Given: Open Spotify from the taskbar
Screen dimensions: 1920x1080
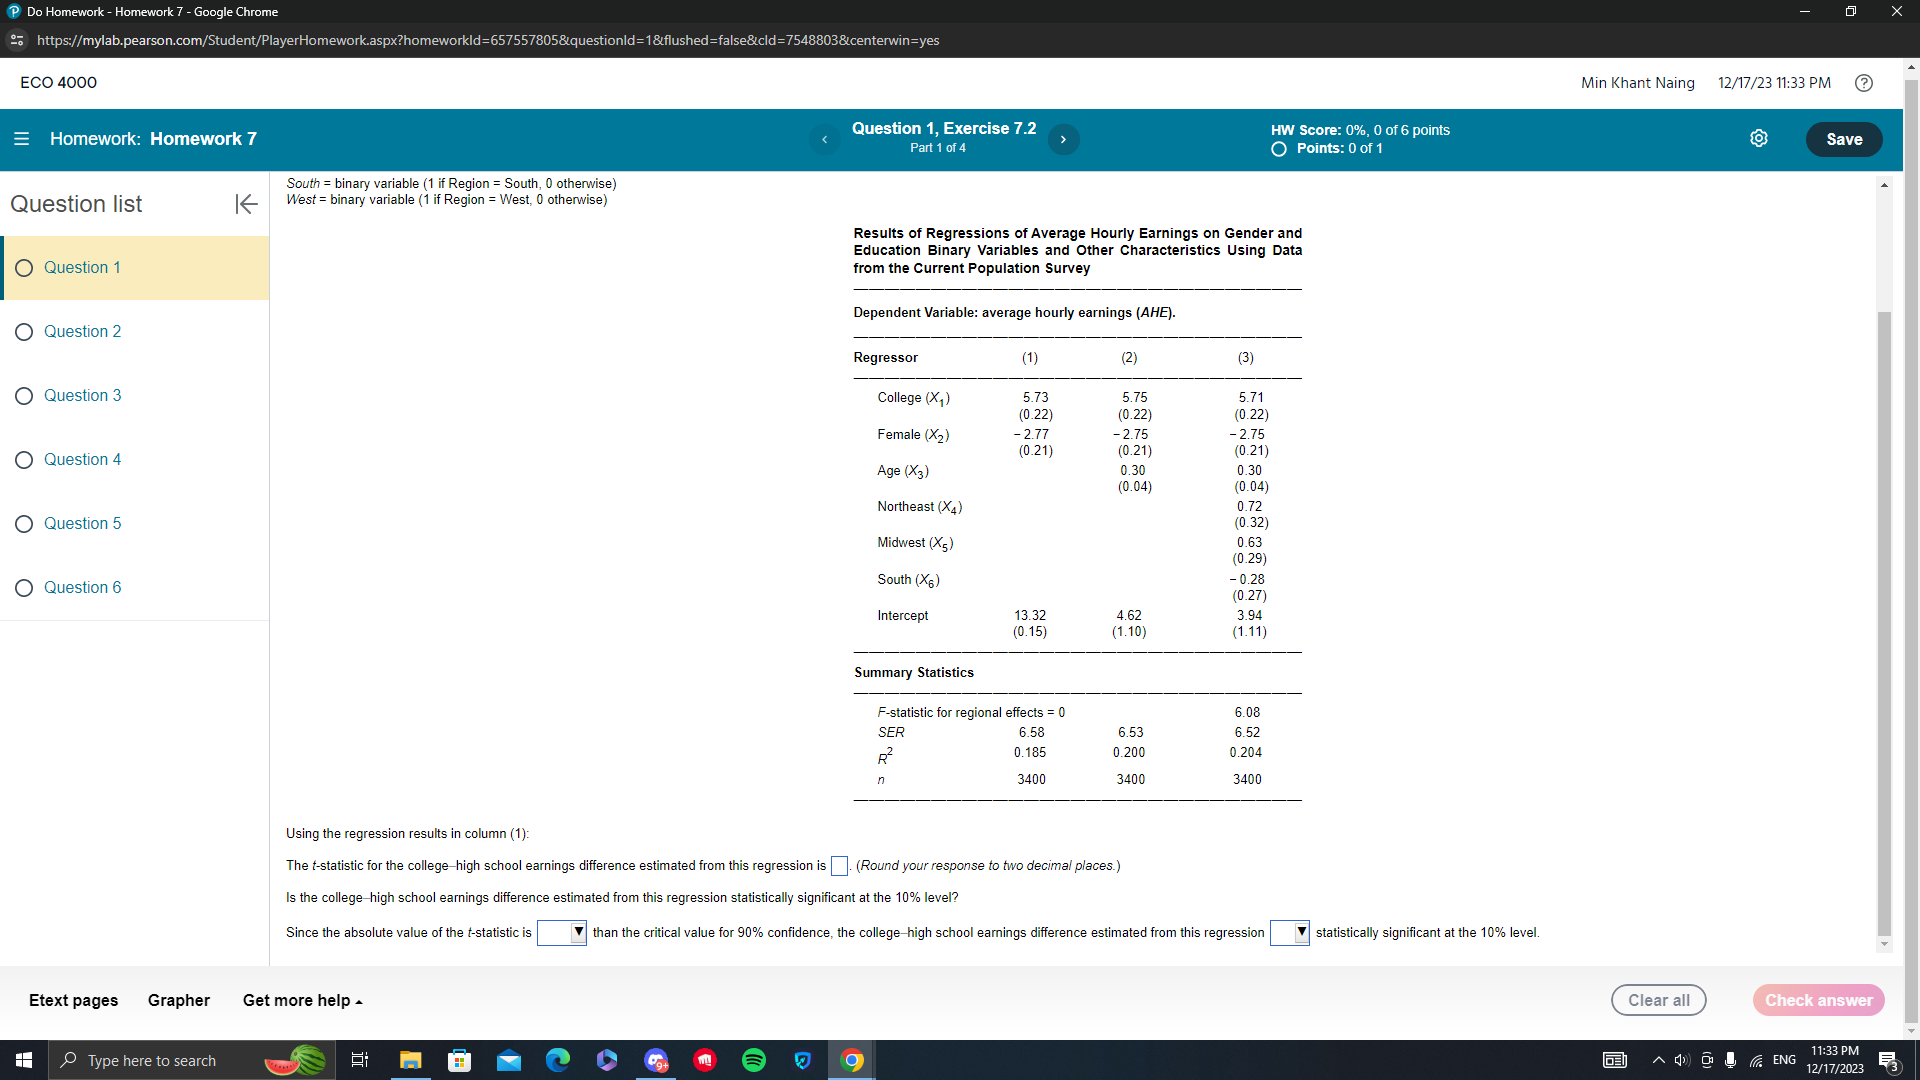Looking at the screenshot, I should [x=754, y=1060].
